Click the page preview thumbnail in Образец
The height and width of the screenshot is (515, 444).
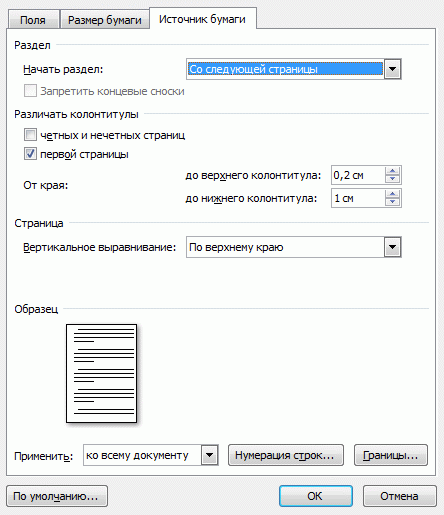(102, 373)
